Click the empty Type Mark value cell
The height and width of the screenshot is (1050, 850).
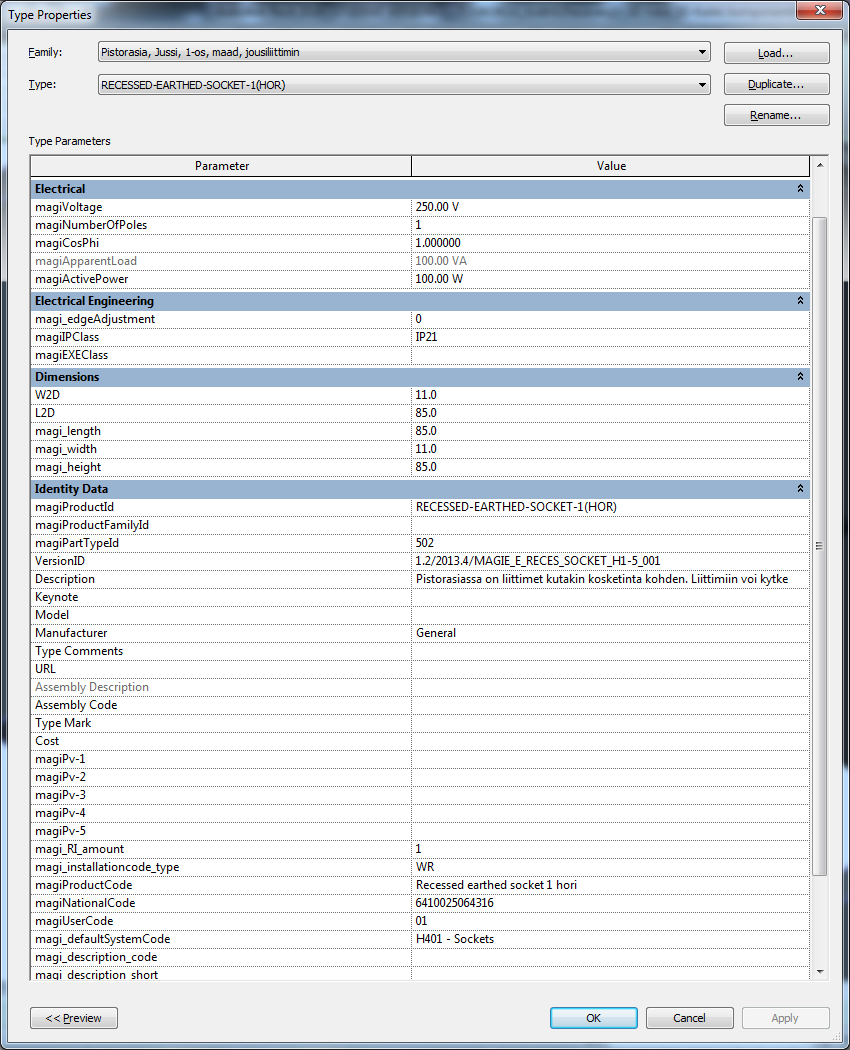610,723
